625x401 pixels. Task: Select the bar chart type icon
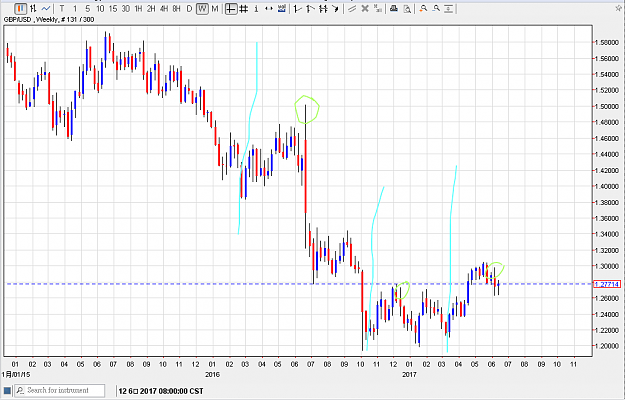[x=33, y=8]
